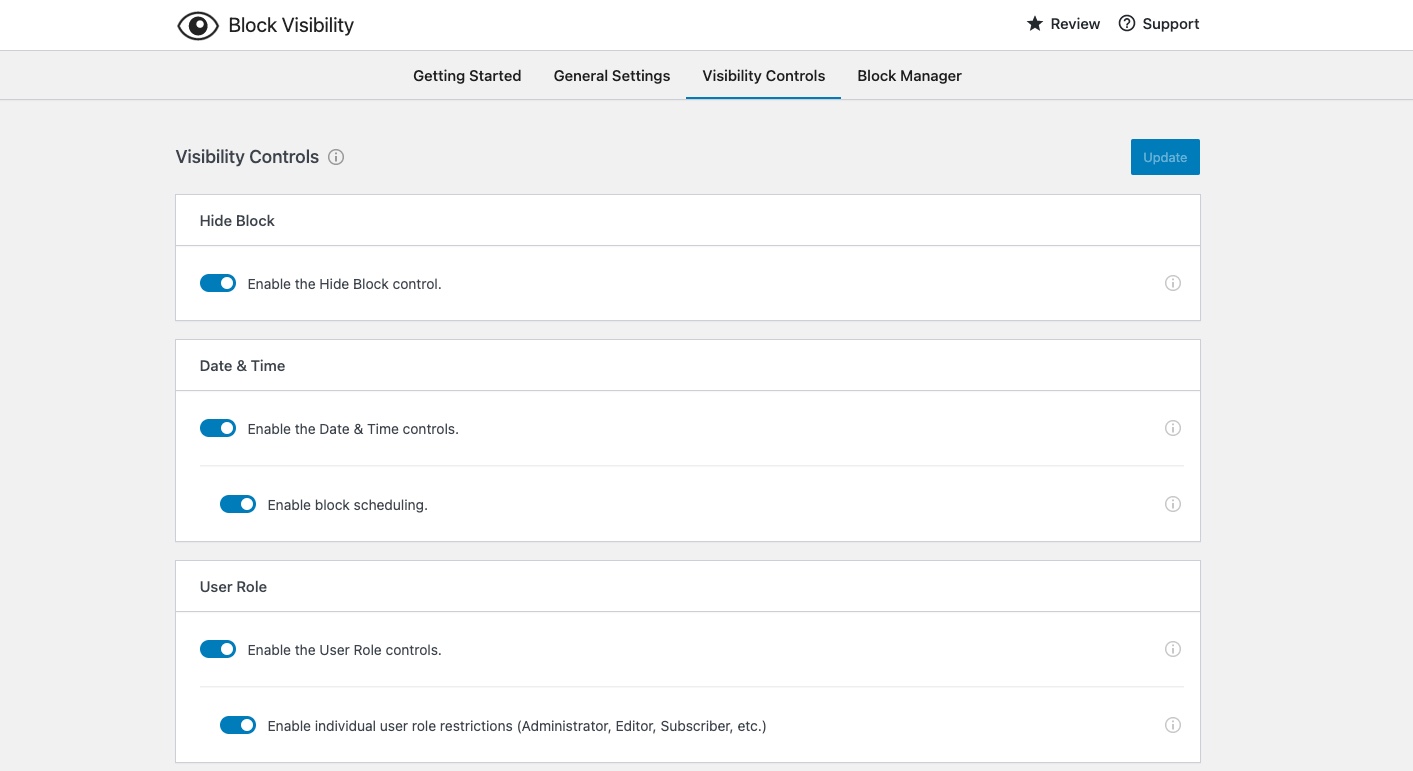Turn off block scheduling toggle
1413x771 pixels.
[238, 504]
